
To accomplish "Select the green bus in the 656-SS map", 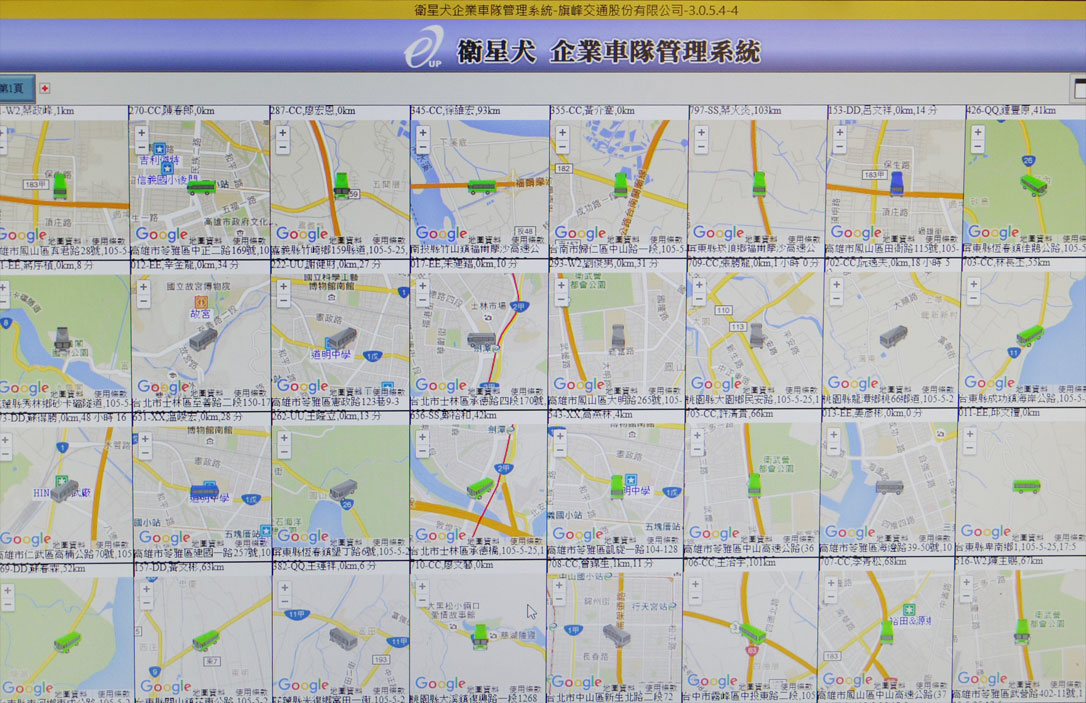I will click(x=480, y=488).
